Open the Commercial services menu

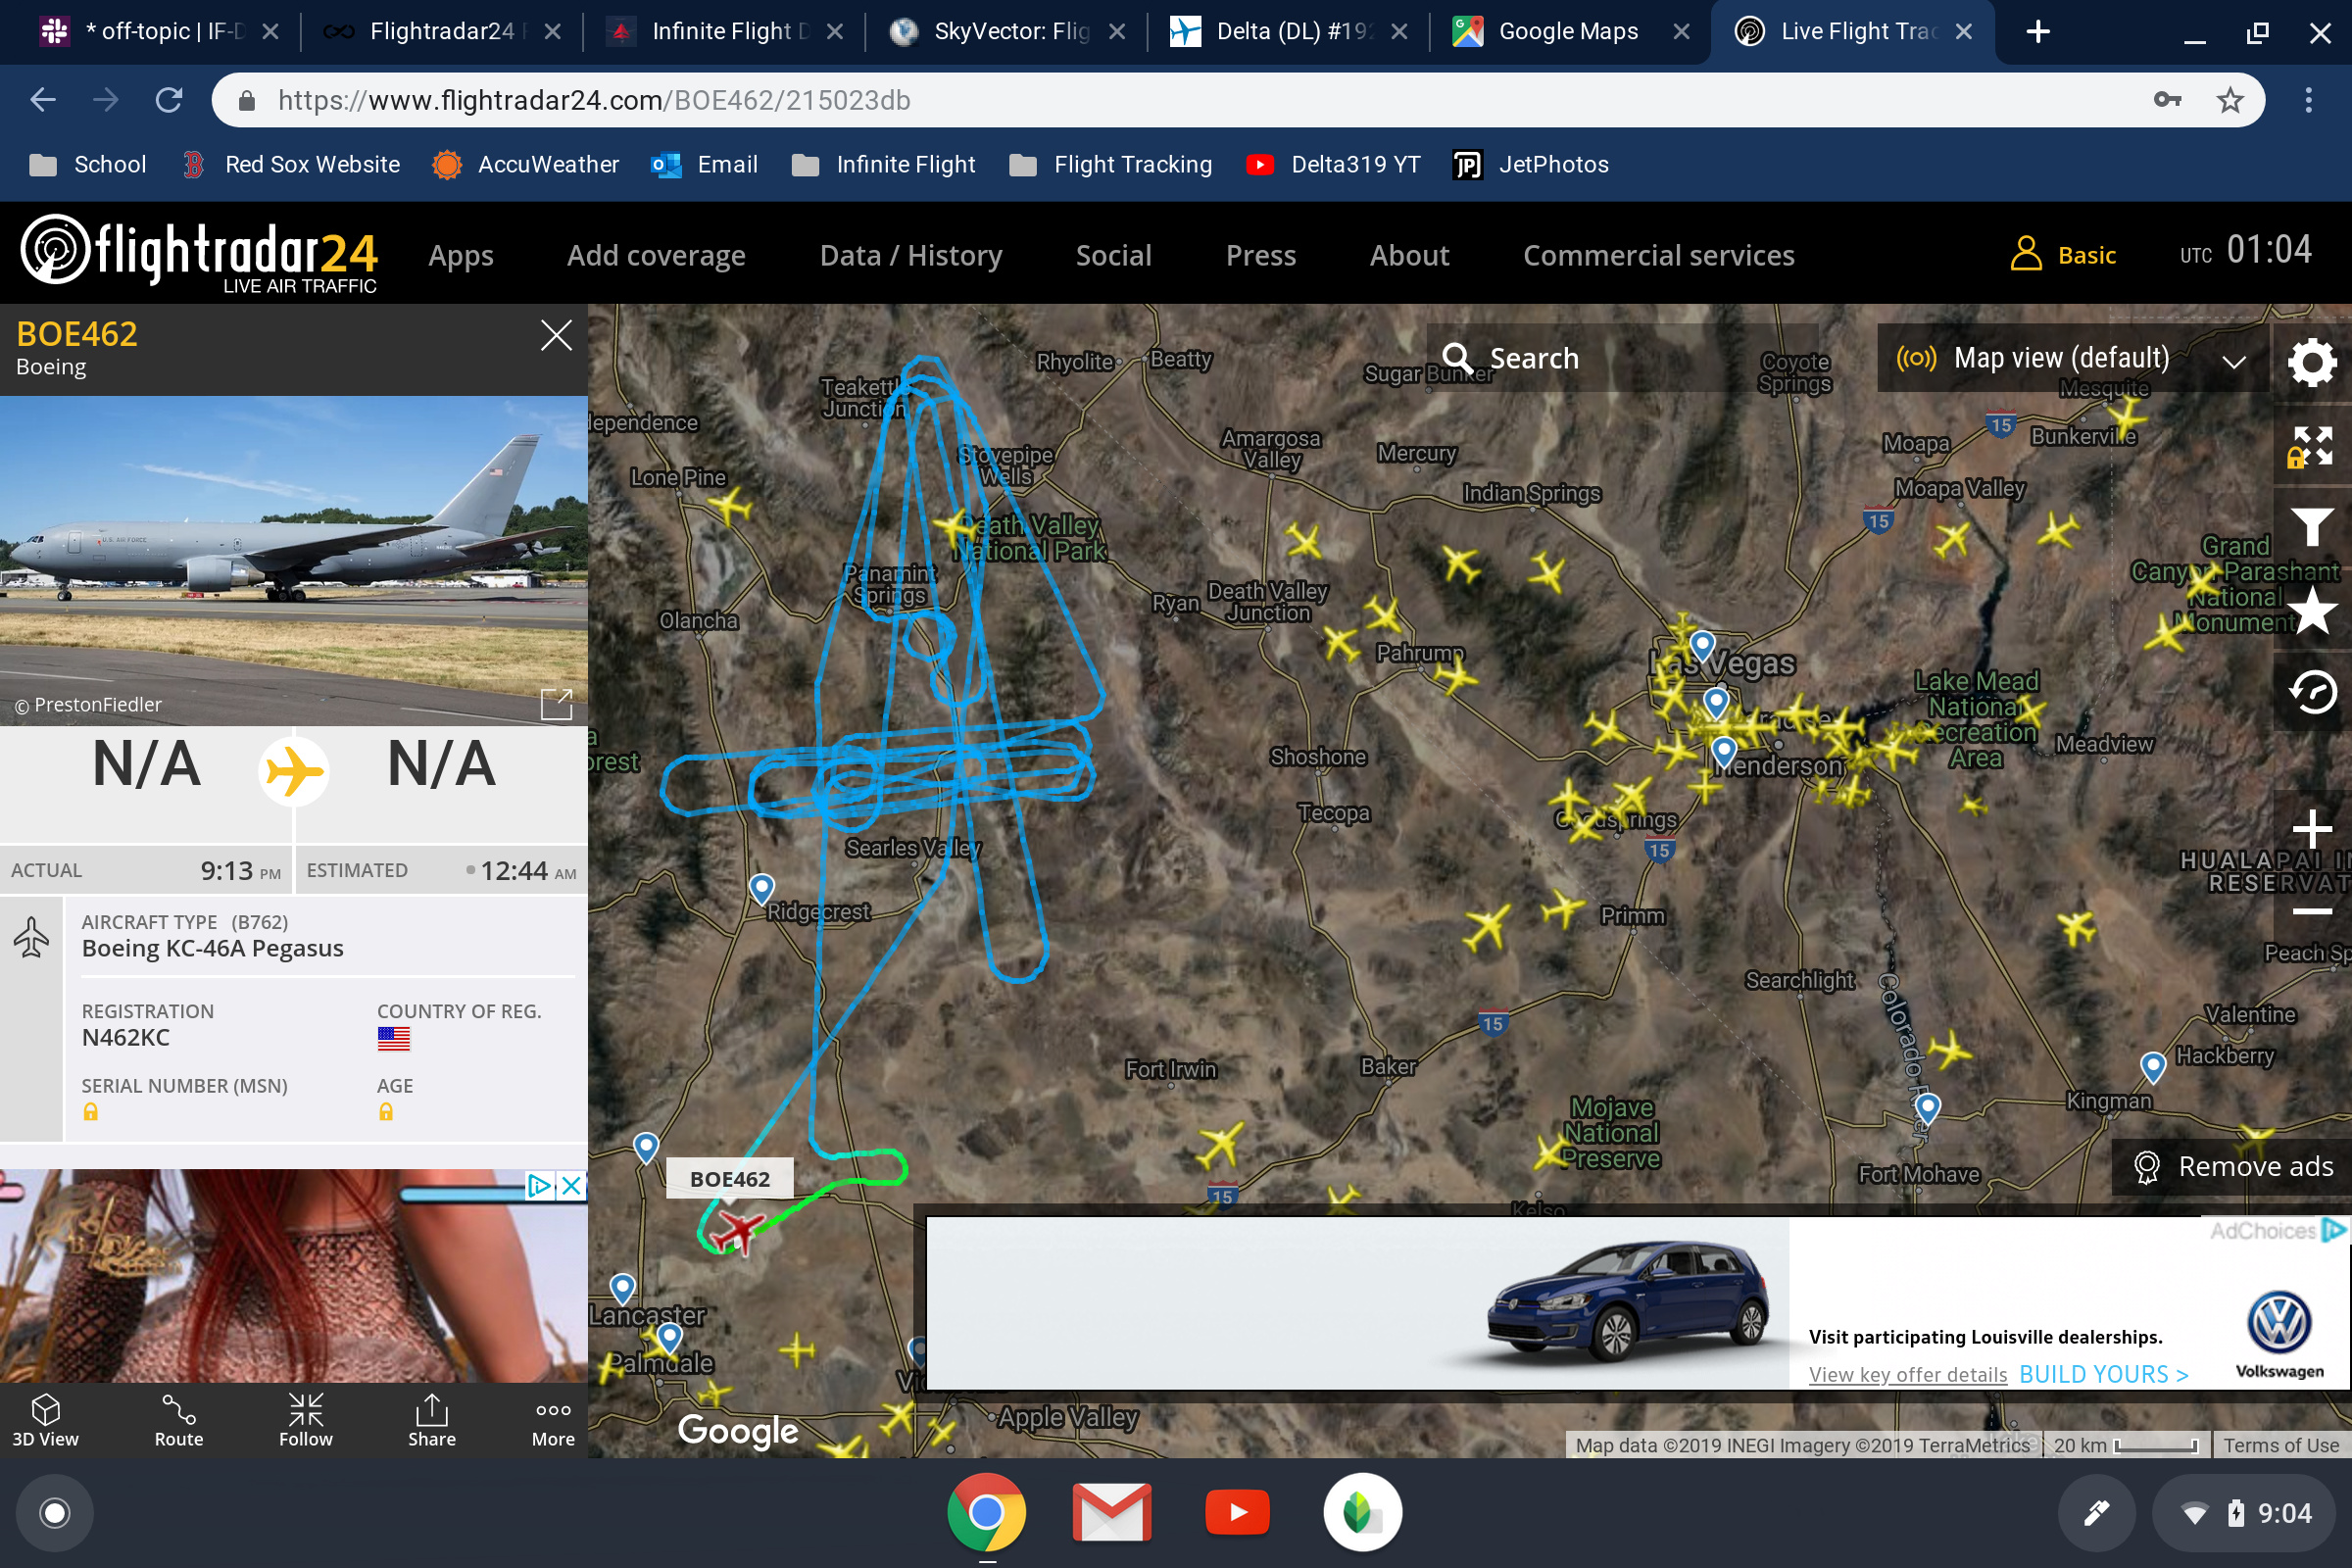coord(1658,256)
